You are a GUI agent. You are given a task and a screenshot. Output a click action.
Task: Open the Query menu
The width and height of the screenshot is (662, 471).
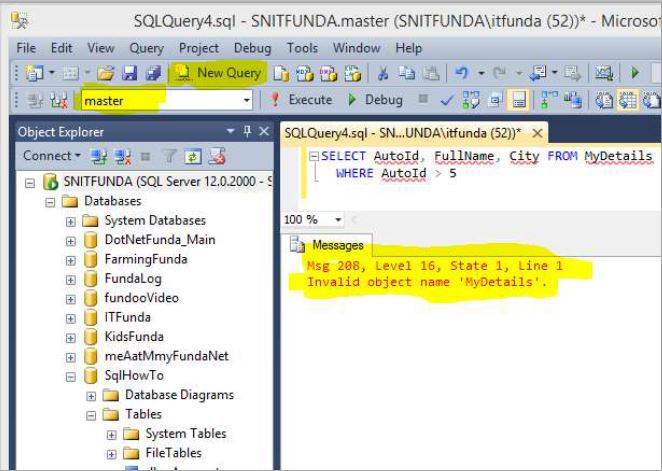(x=146, y=48)
